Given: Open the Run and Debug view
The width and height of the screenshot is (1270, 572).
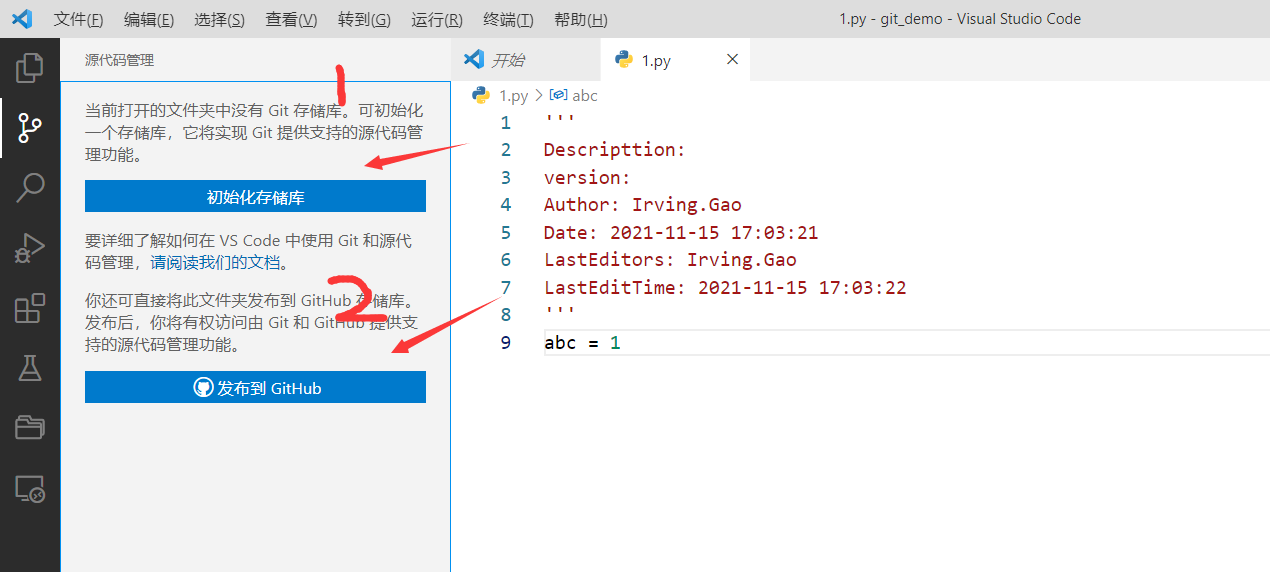Looking at the screenshot, I should [30, 248].
